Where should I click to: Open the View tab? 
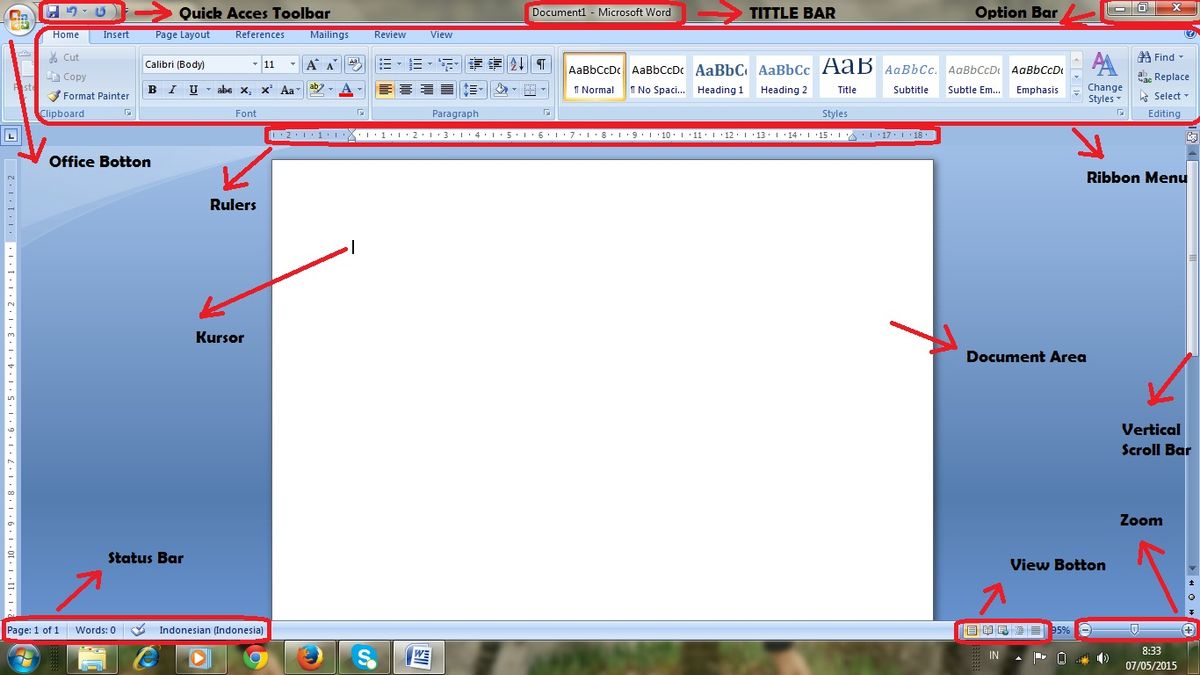(441, 35)
